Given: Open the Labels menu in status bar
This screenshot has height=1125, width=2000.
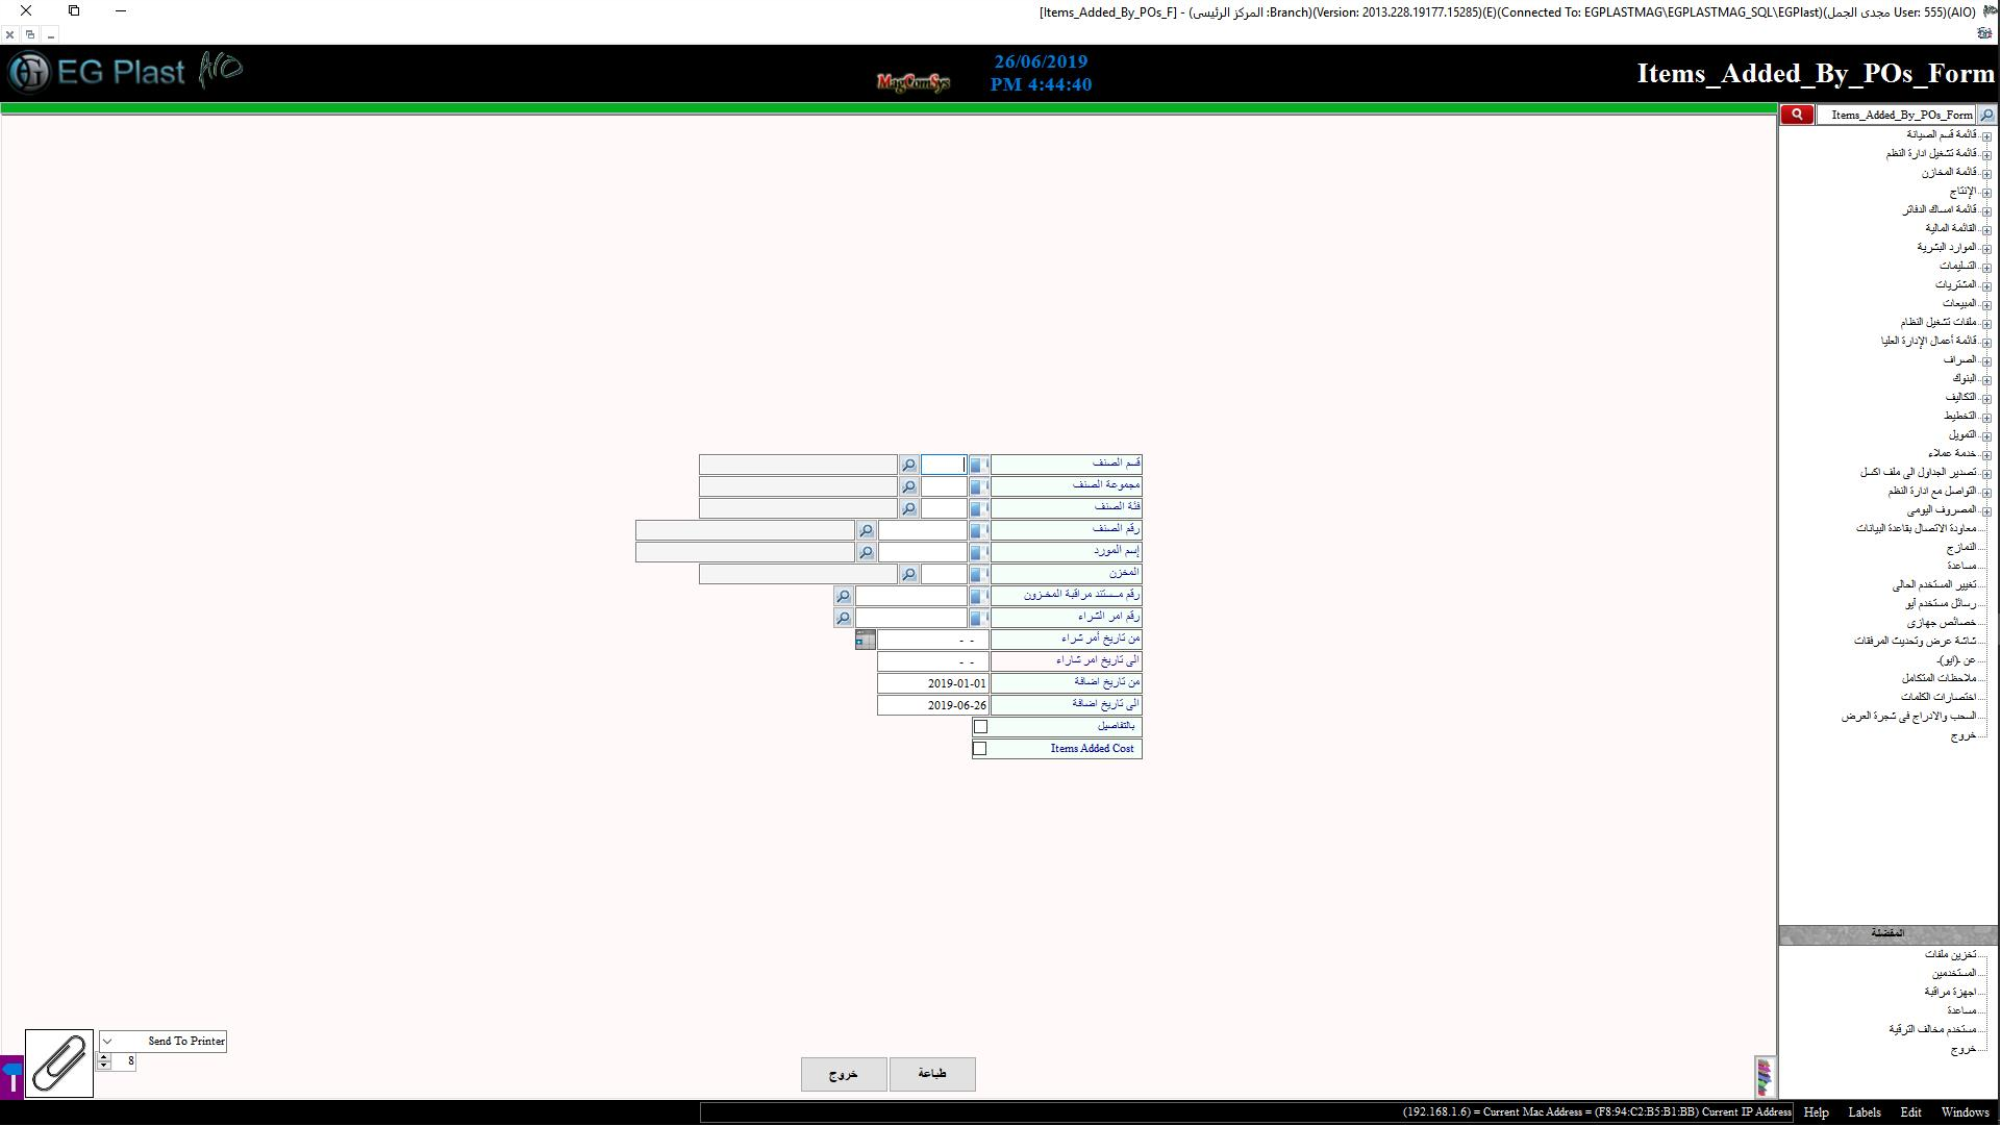Looking at the screenshot, I should click(1864, 1112).
